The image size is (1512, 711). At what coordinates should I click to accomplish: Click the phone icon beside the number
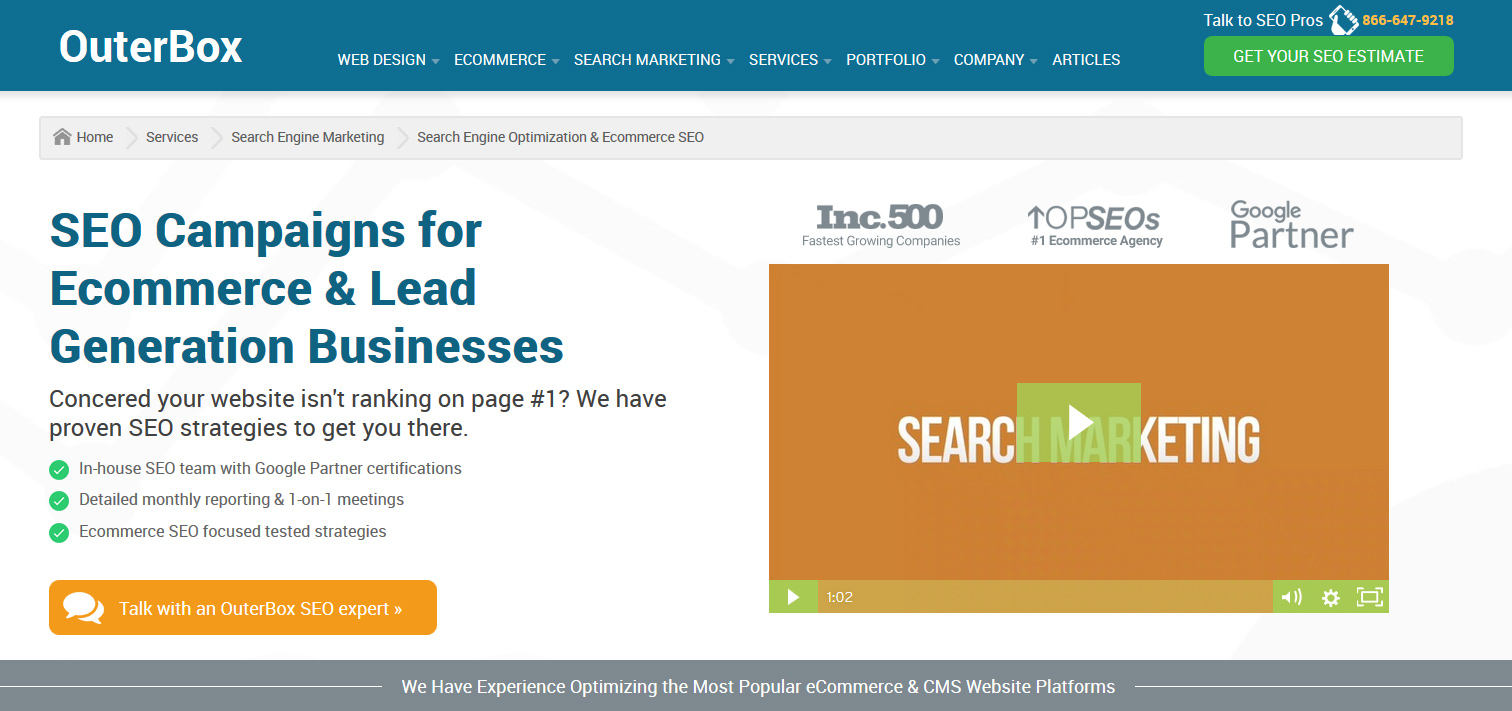pos(1343,20)
